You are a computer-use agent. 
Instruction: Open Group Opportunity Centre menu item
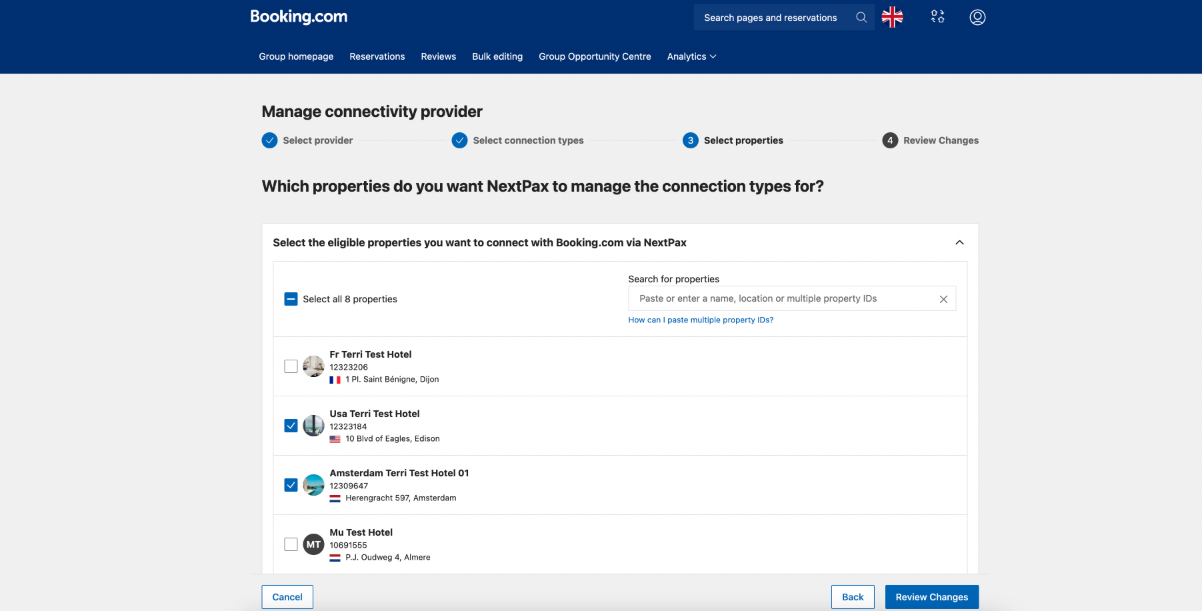(x=595, y=57)
